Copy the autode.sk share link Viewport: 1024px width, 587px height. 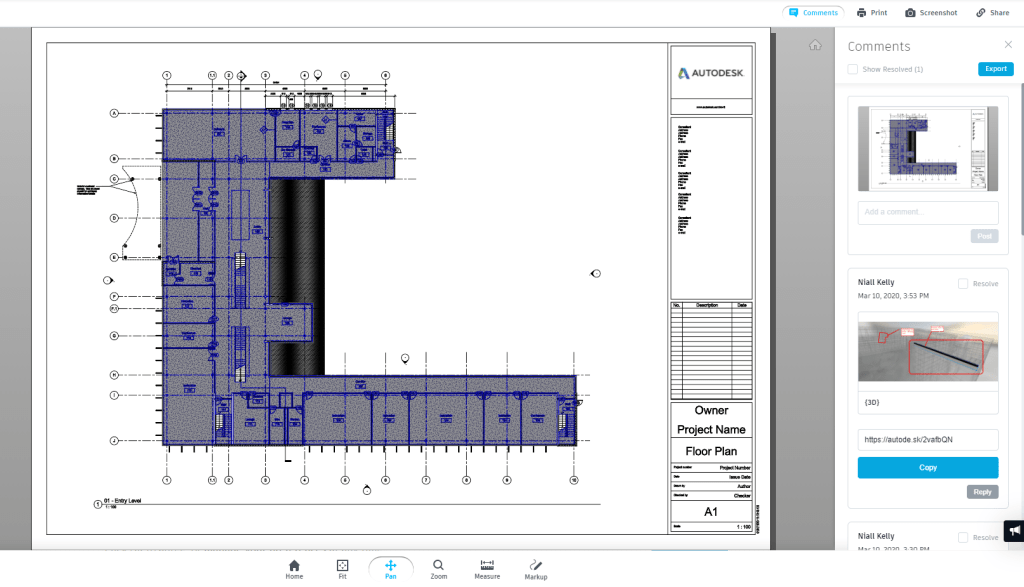pyautogui.click(x=927, y=467)
